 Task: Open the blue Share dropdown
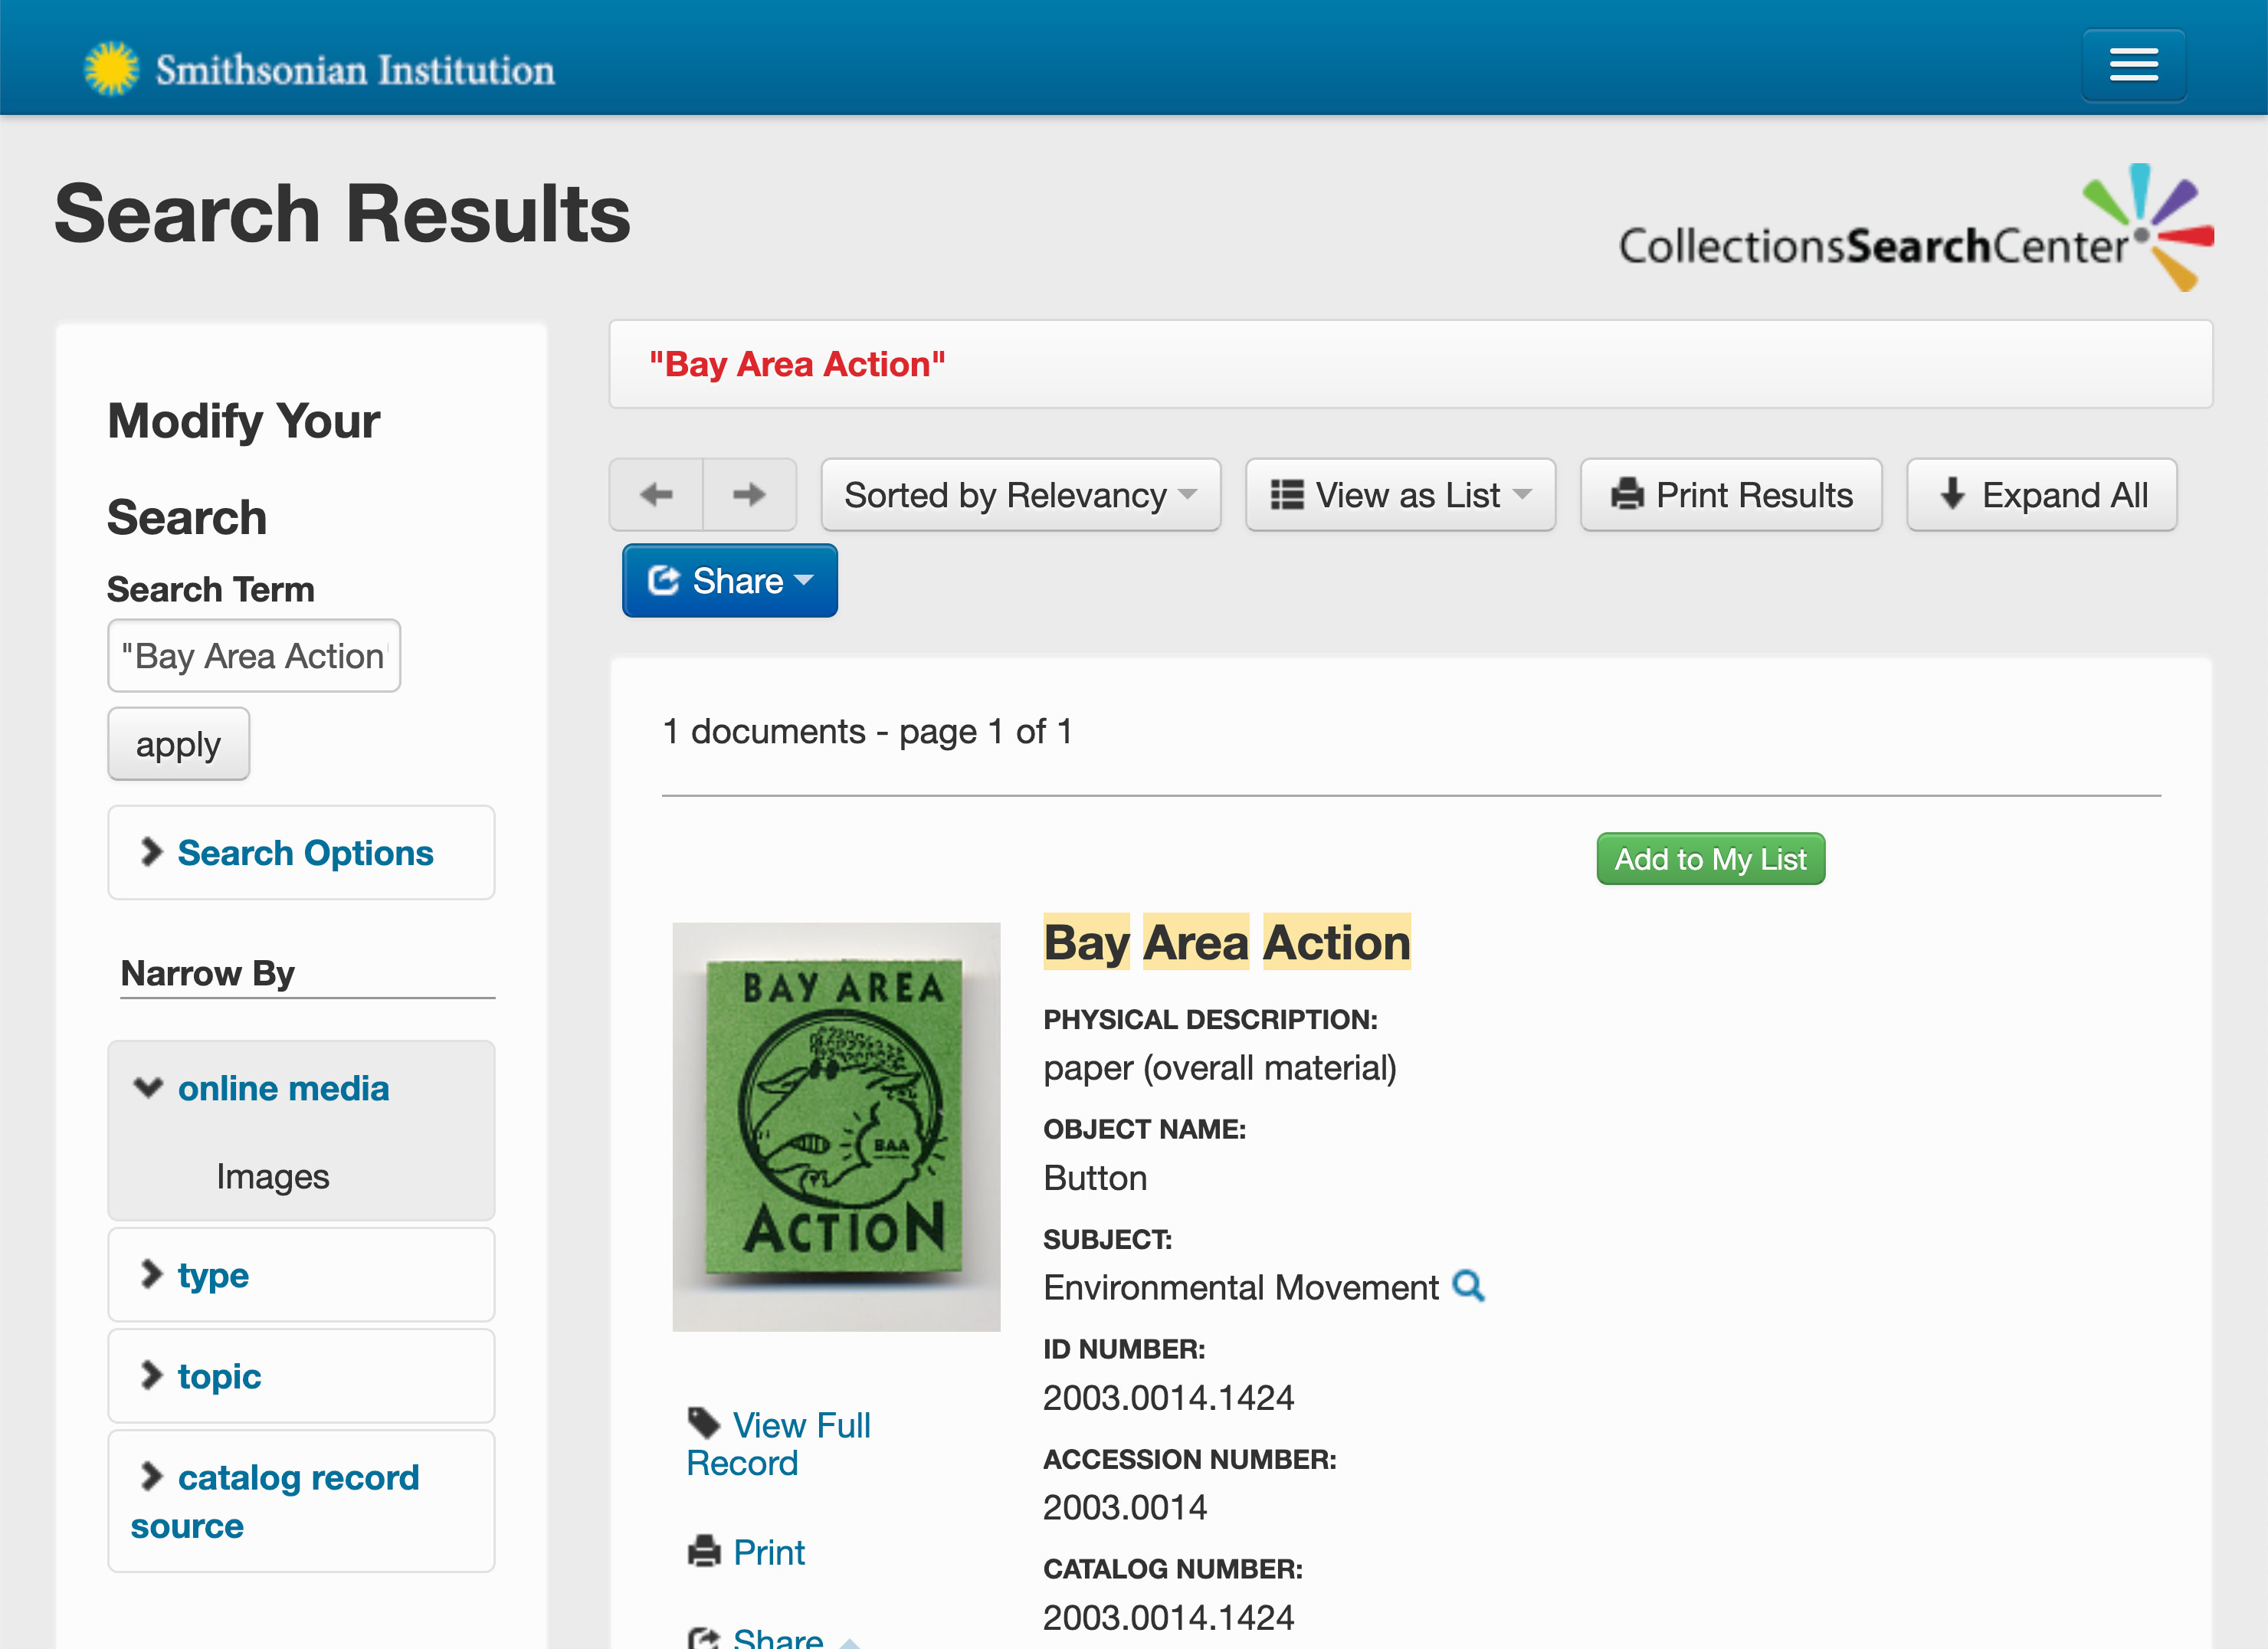click(729, 580)
